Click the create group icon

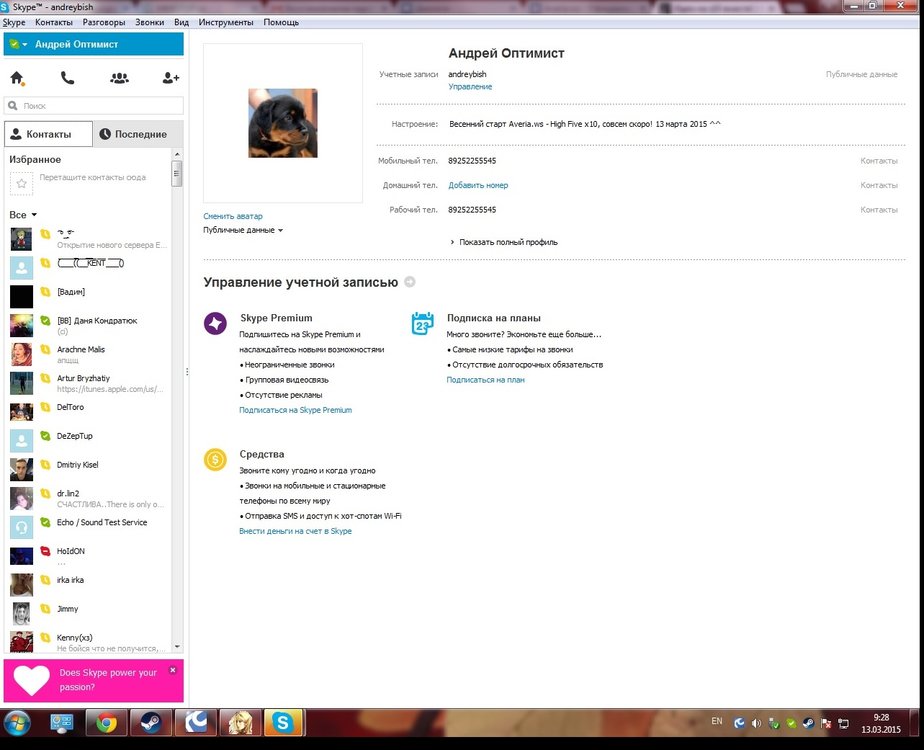pos(119,78)
